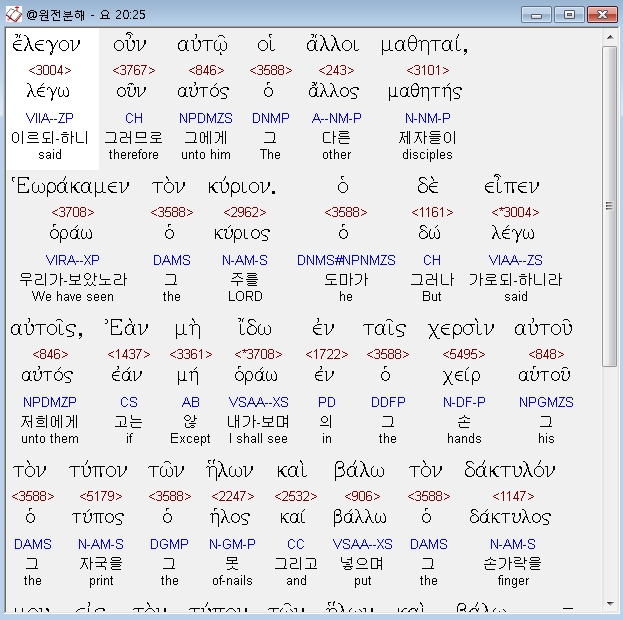Click the vertical scrollbar thumb
Viewport: 623px width, 620px height.
(x=609, y=206)
